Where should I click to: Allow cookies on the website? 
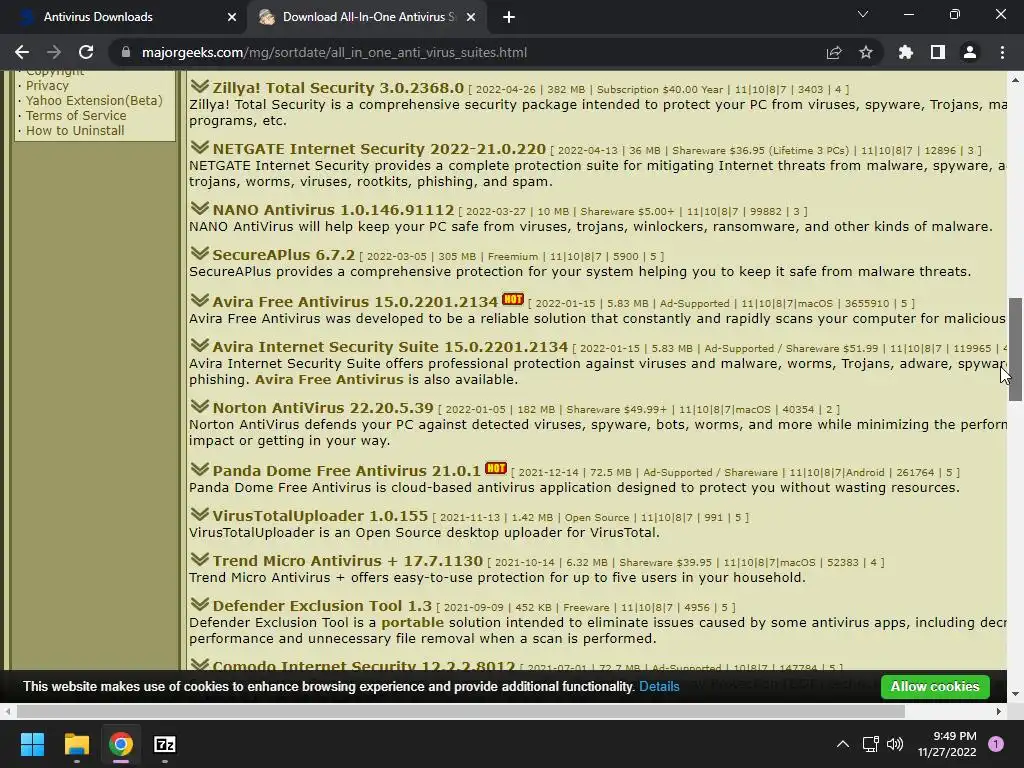(x=935, y=686)
